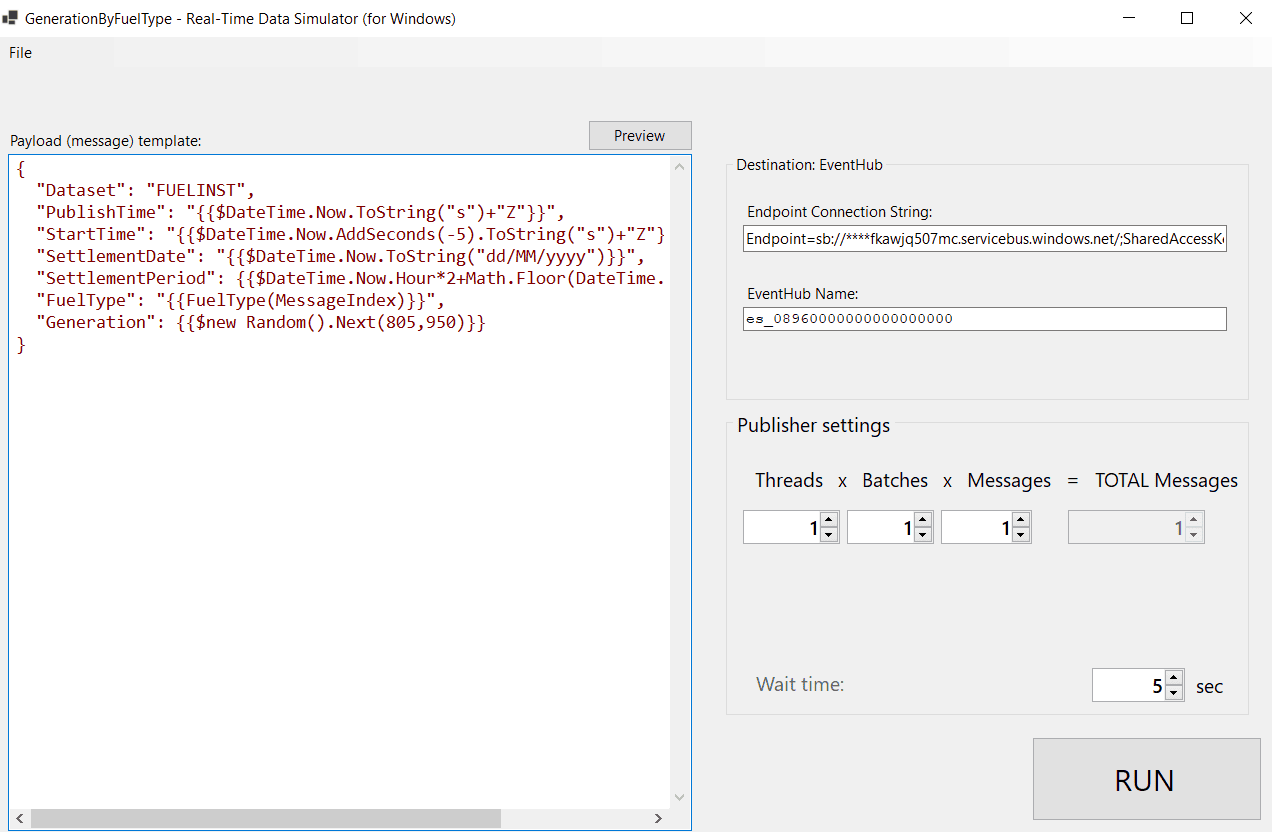Click the payload scrollbar down arrow
Screen dimensions: 1272x832
click(x=680, y=797)
